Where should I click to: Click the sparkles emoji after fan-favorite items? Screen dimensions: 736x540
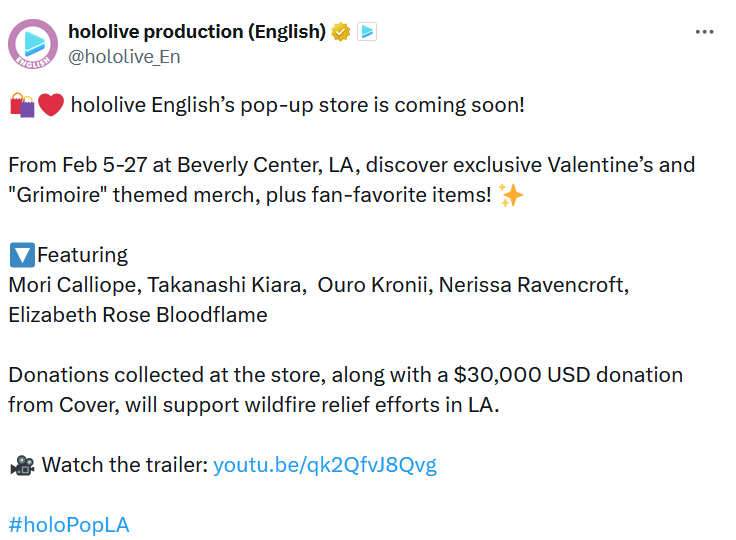pyautogui.click(x=510, y=195)
